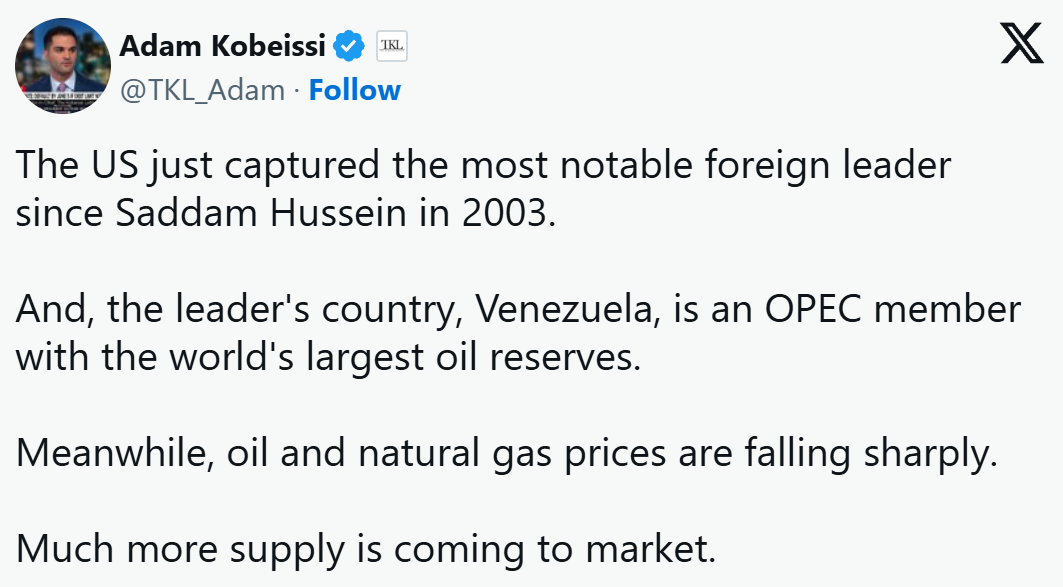Open Adam Kobeissi's profile photo
Image resolution: width=1063 pixels, height=587 pixels.
point(62,65)
